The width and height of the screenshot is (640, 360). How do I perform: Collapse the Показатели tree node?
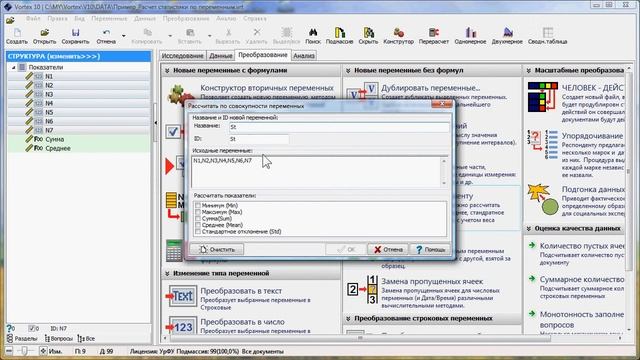pos(13,67)
